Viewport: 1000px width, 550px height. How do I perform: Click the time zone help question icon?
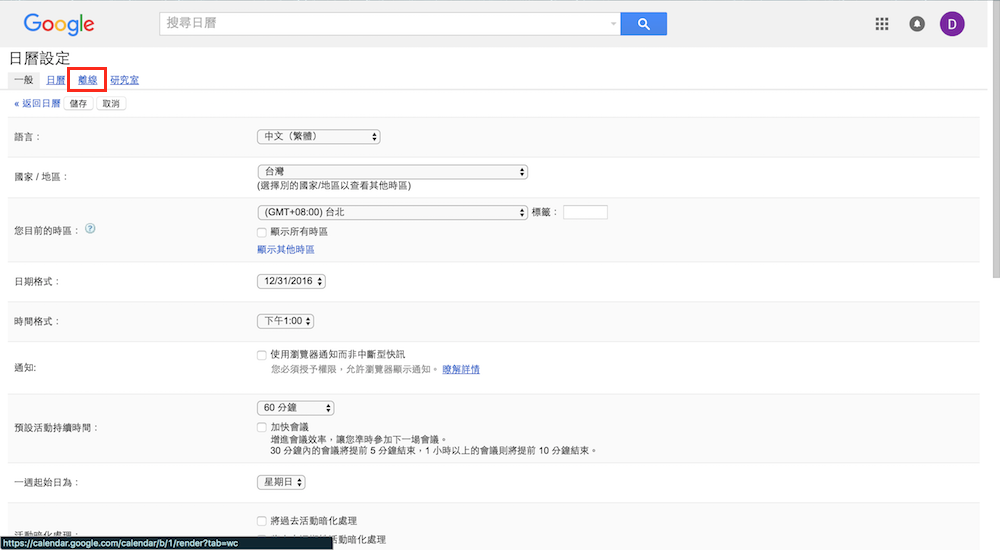coord(90,229)
